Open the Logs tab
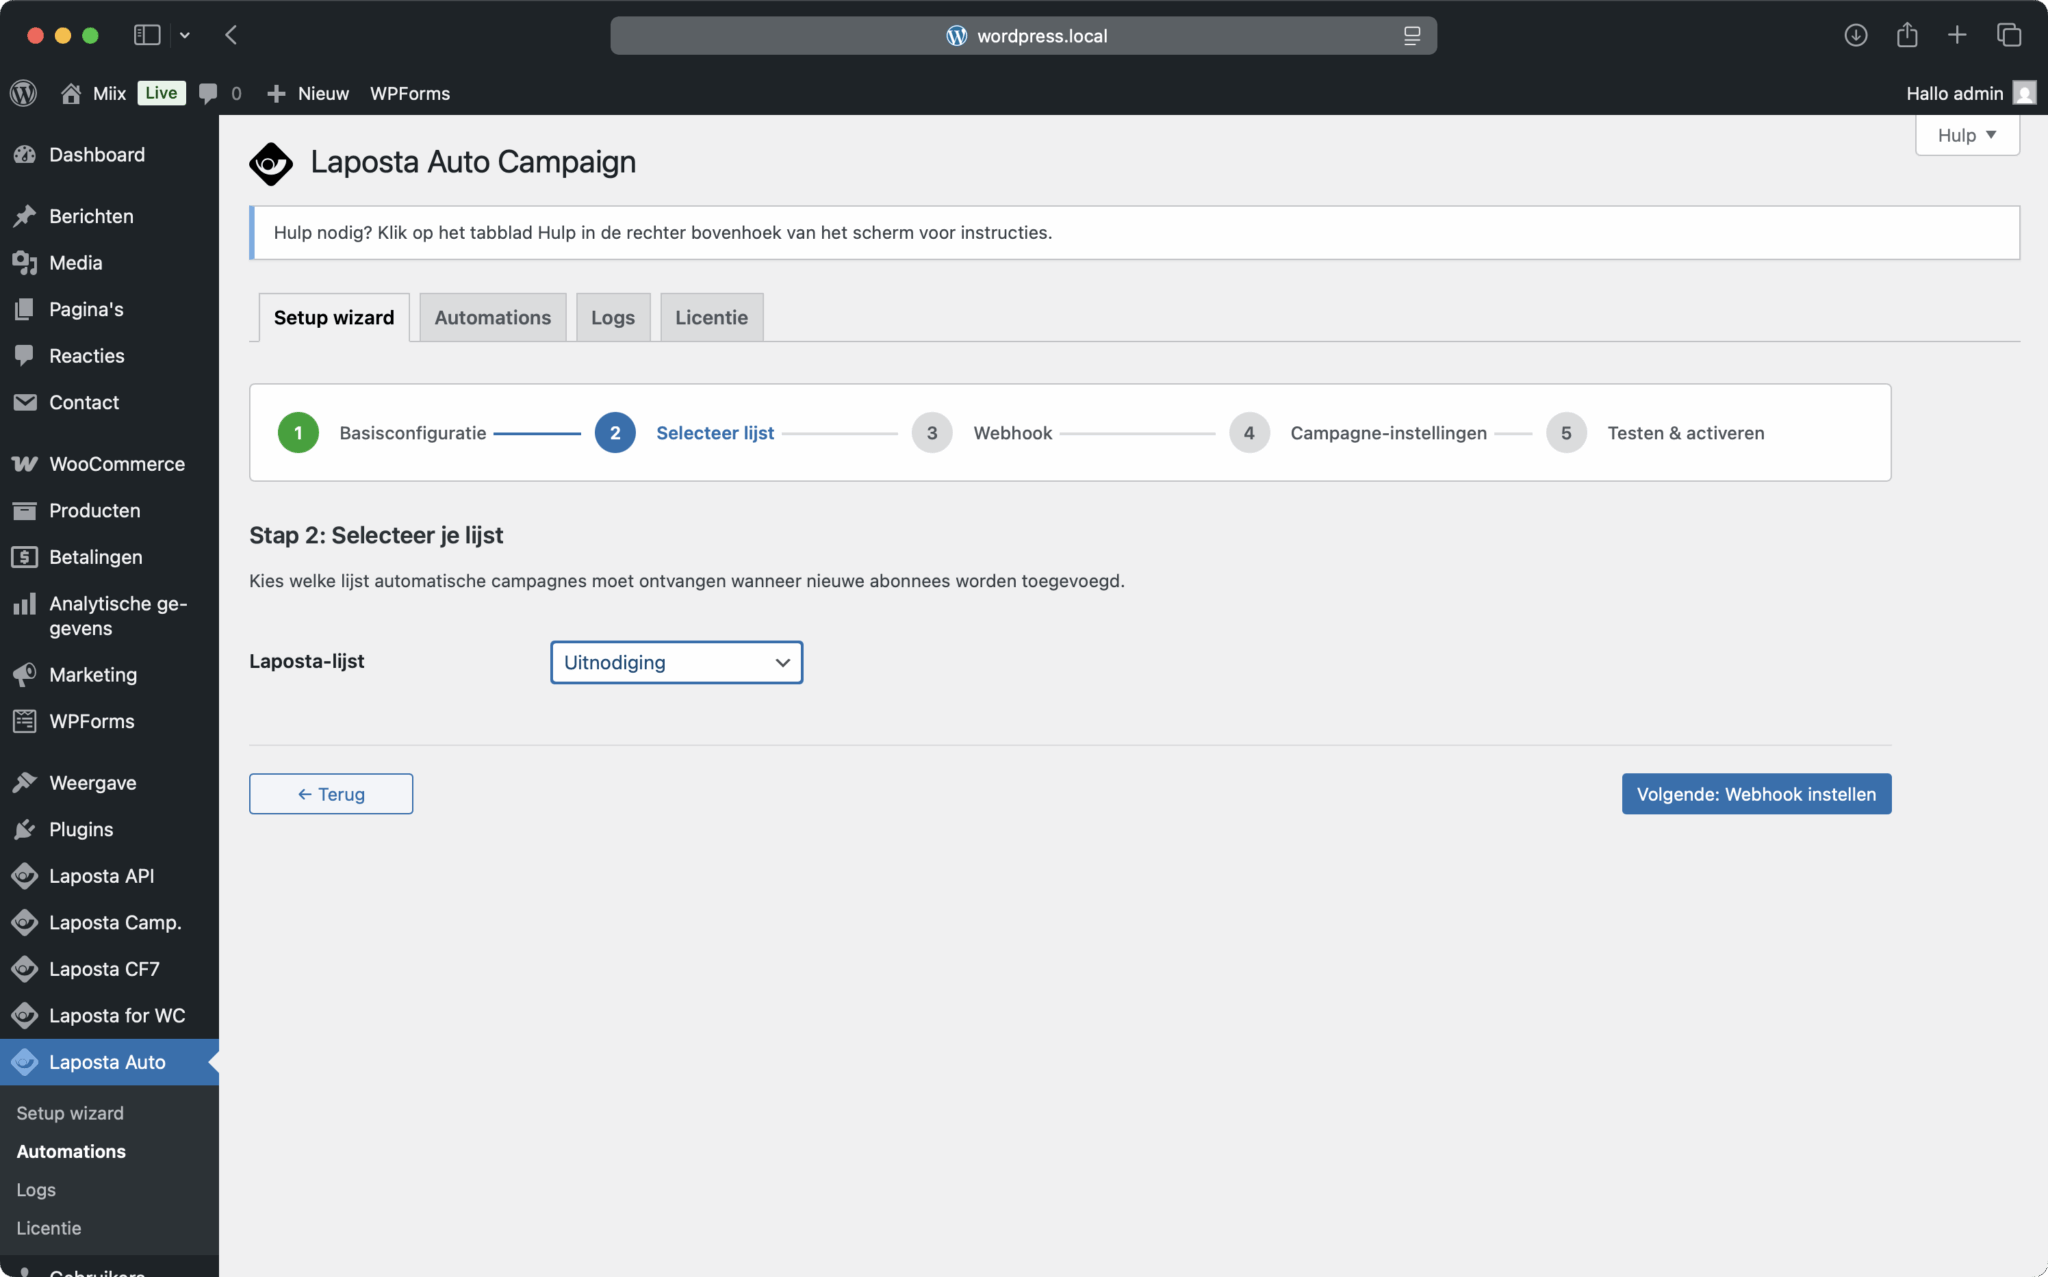Image resolution: width=2048 pixels, height=1277 pixels. (612, 317)
